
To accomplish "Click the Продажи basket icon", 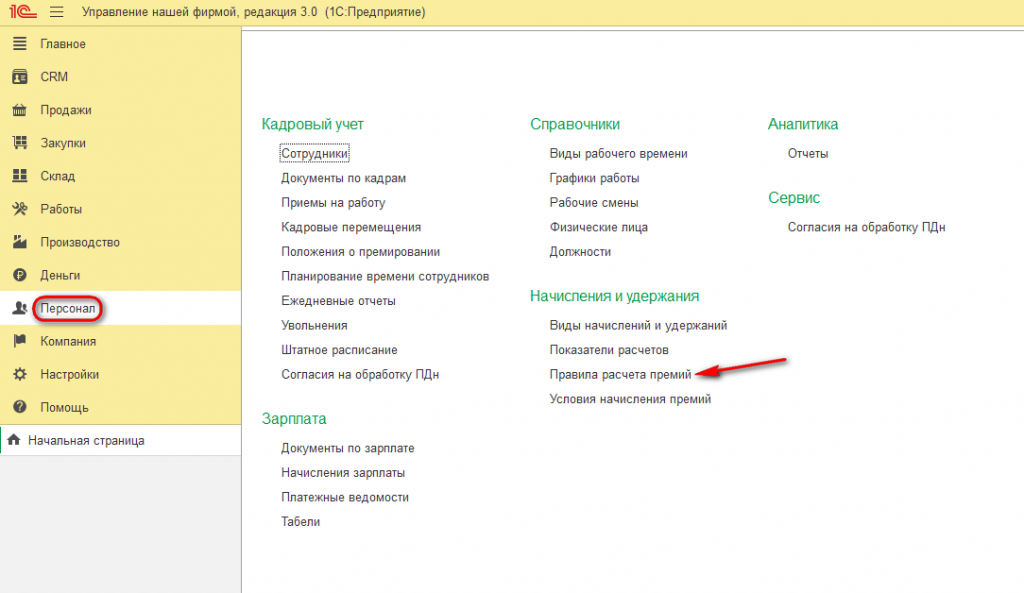I will pyautogui.click(x=20, y=110).
